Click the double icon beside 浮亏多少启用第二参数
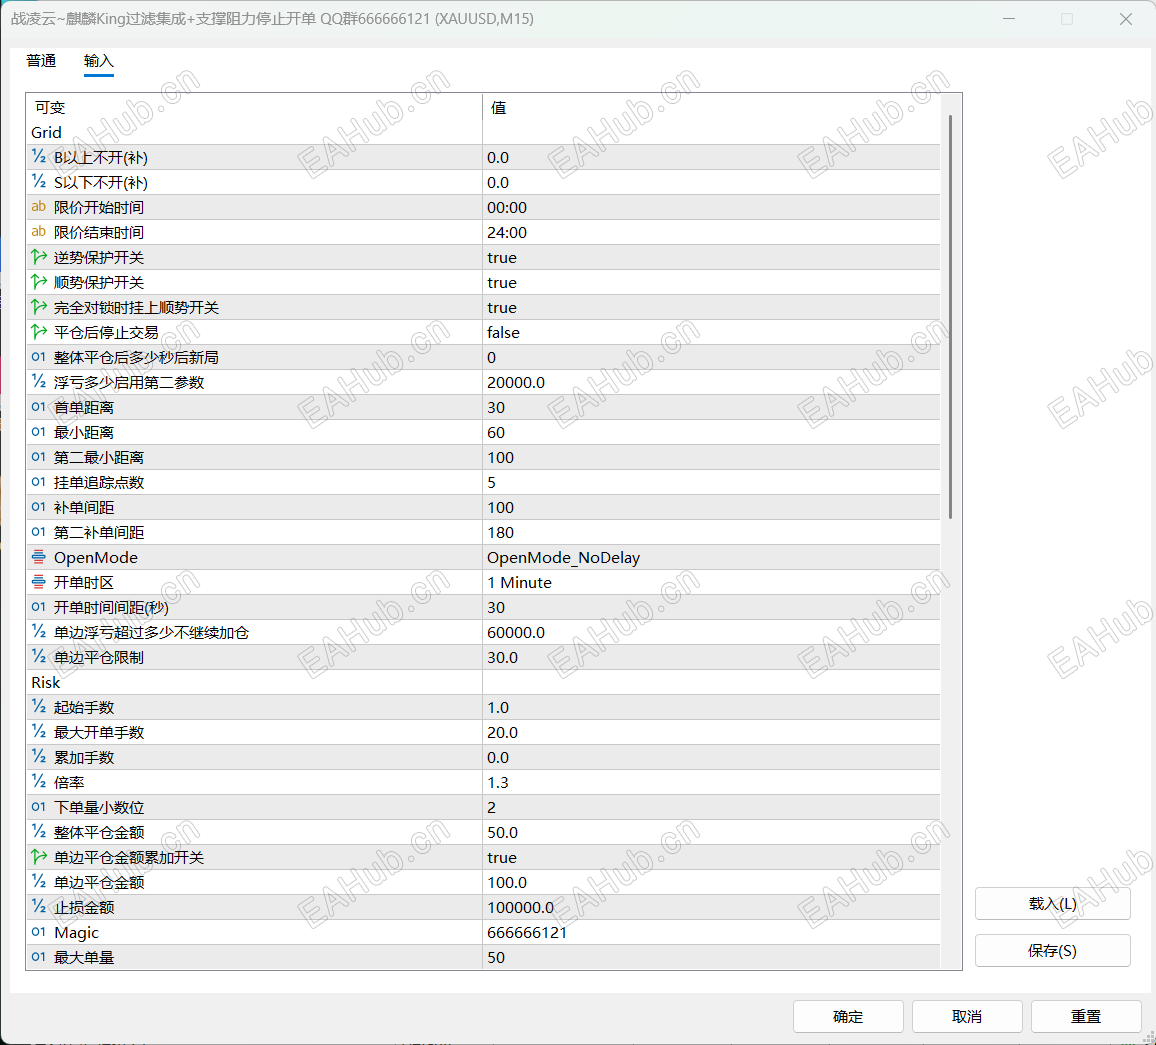The height and width of the screenshot is (1045, 1156). pyautogui.click(x=38, y=382)
